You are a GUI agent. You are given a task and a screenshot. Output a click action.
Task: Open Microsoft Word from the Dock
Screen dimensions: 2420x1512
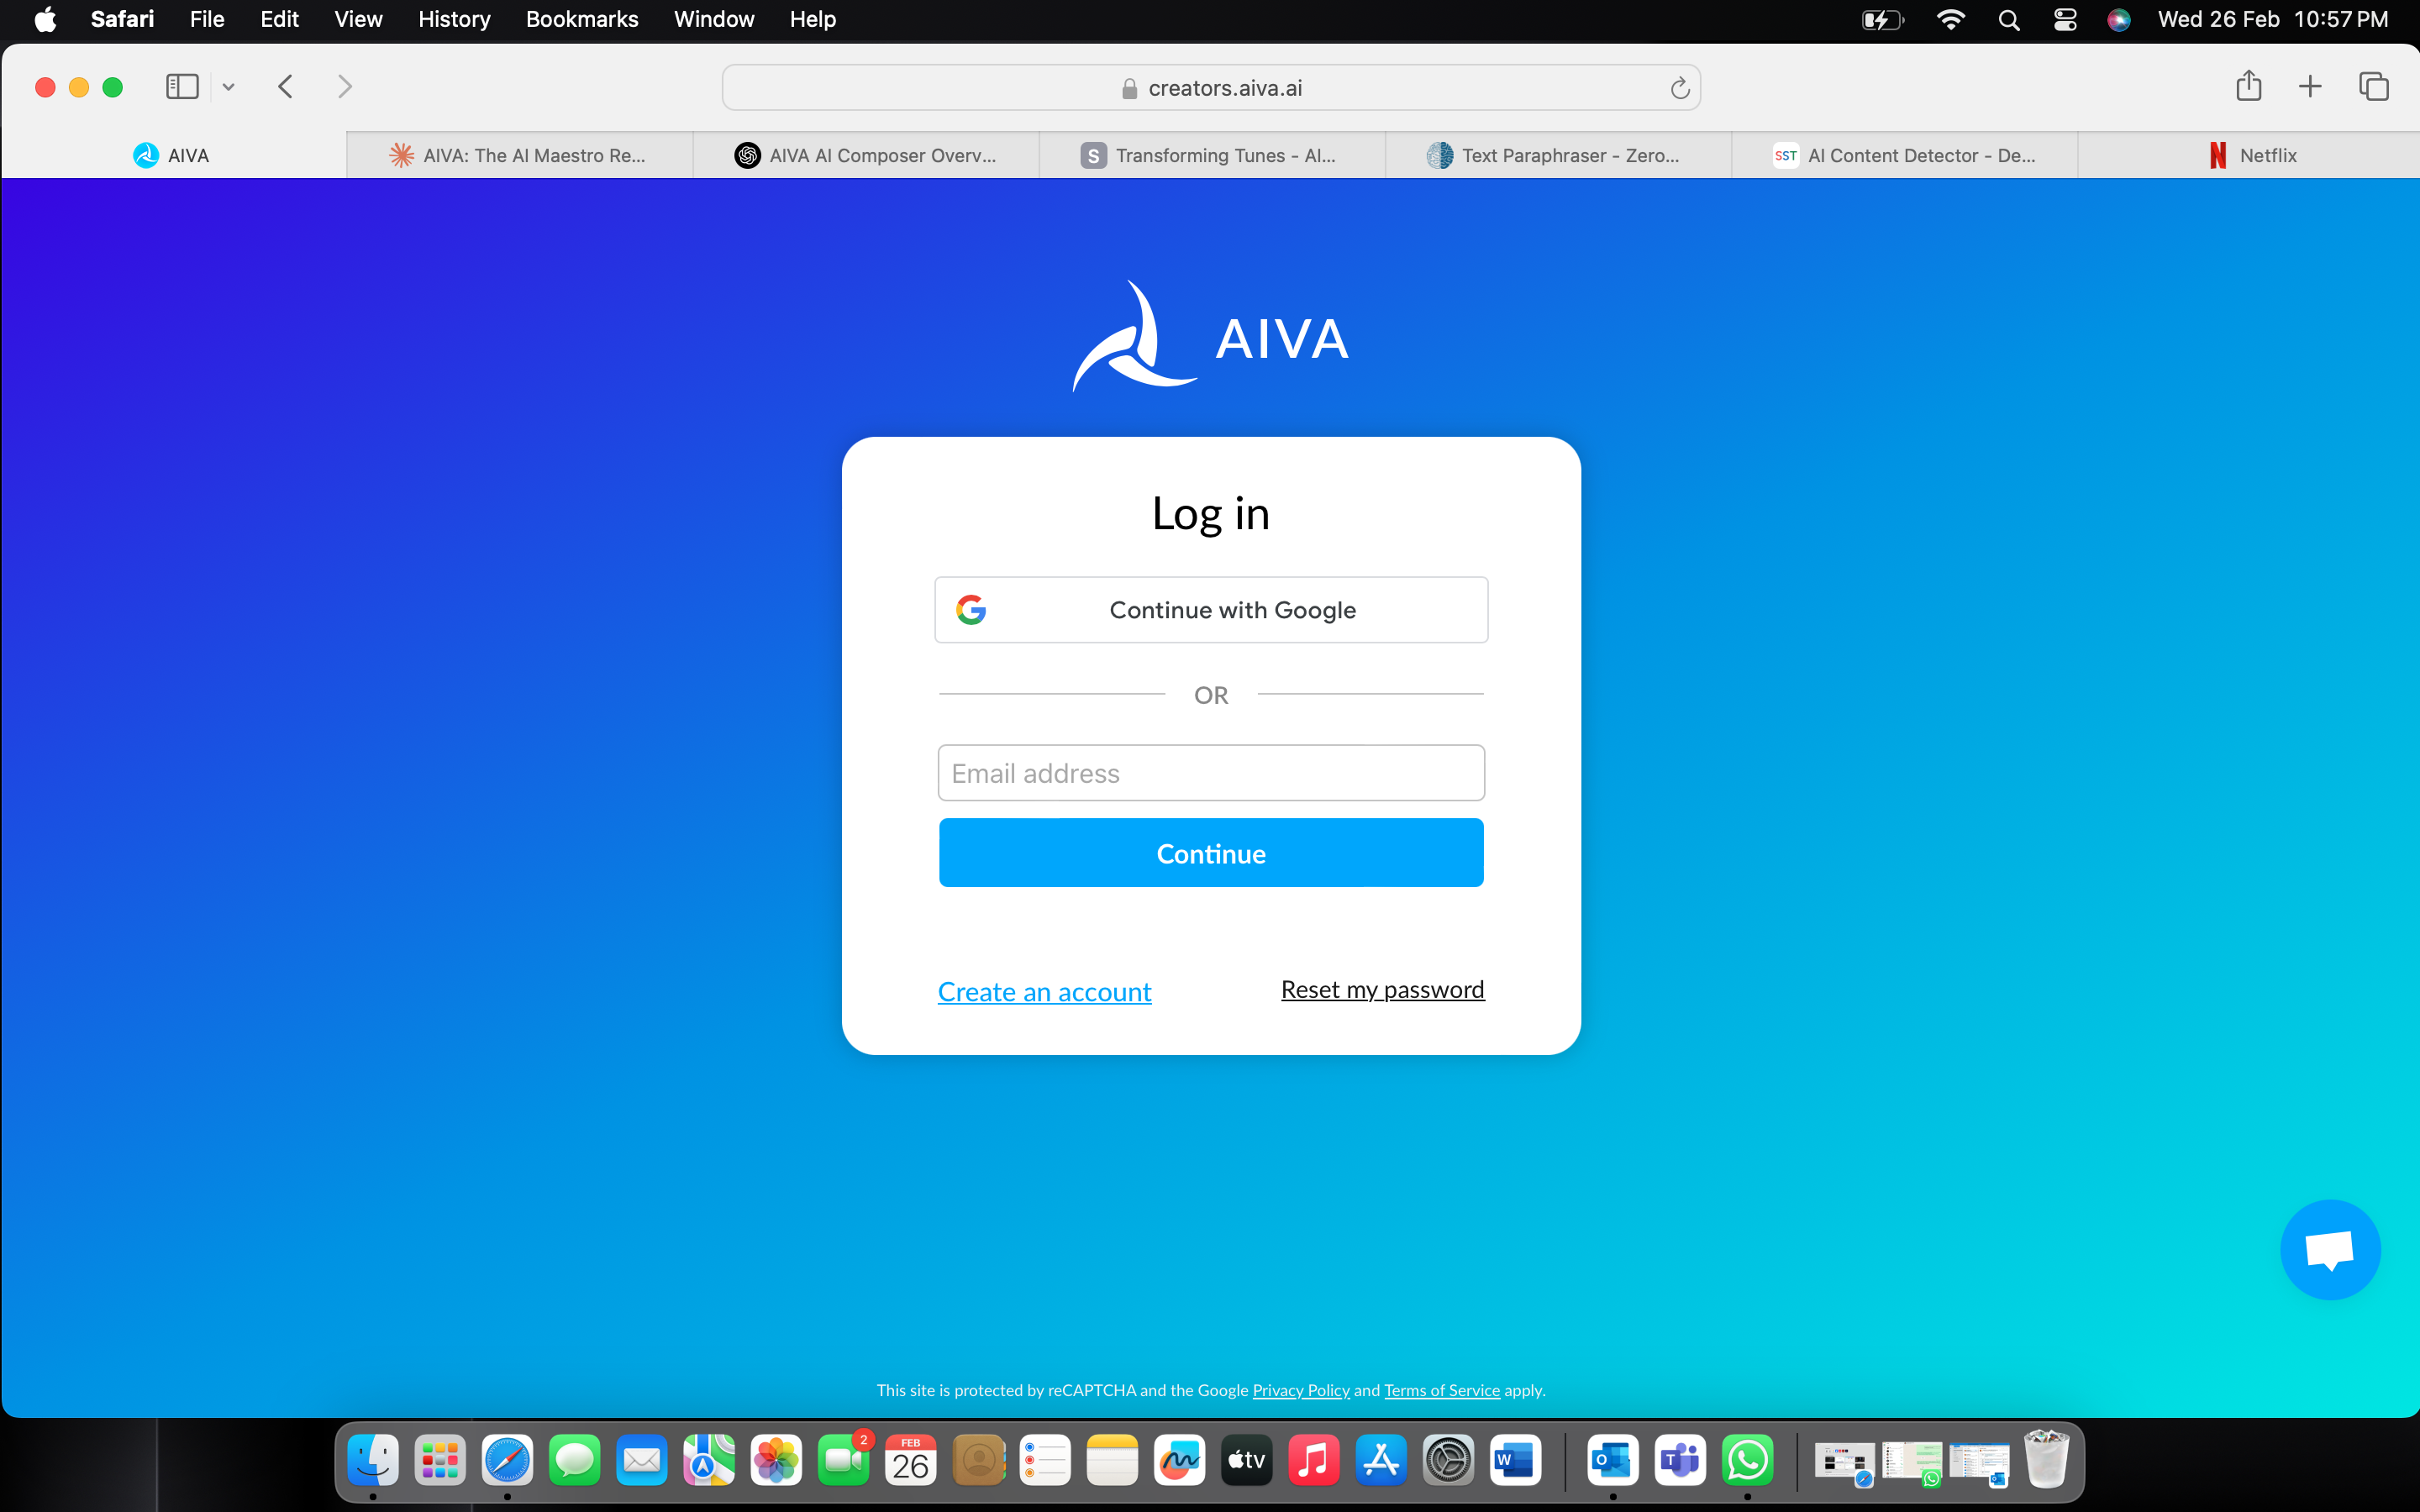[1515, 1461]
